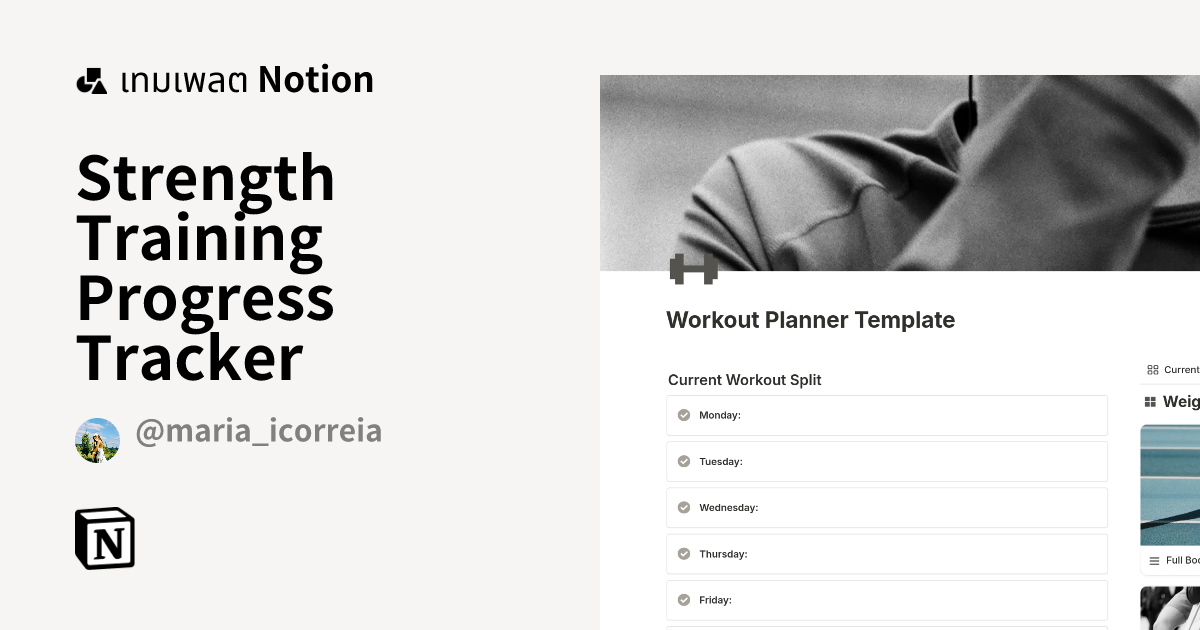1200x630 pixels.
Task: Click the site logo beside เทมเพลต Notion
Action: 91,79
